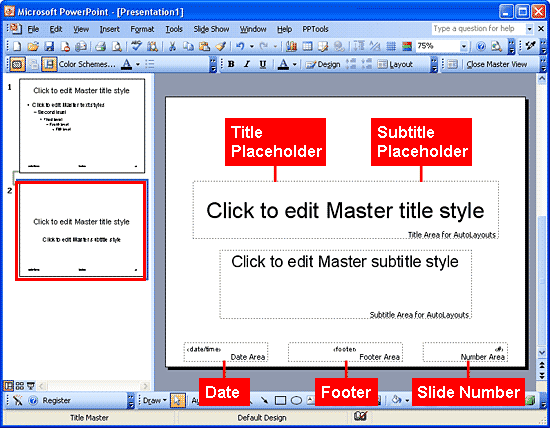Toggle Underline formatting
Screen dimensions: 550x428
(263, 64)
